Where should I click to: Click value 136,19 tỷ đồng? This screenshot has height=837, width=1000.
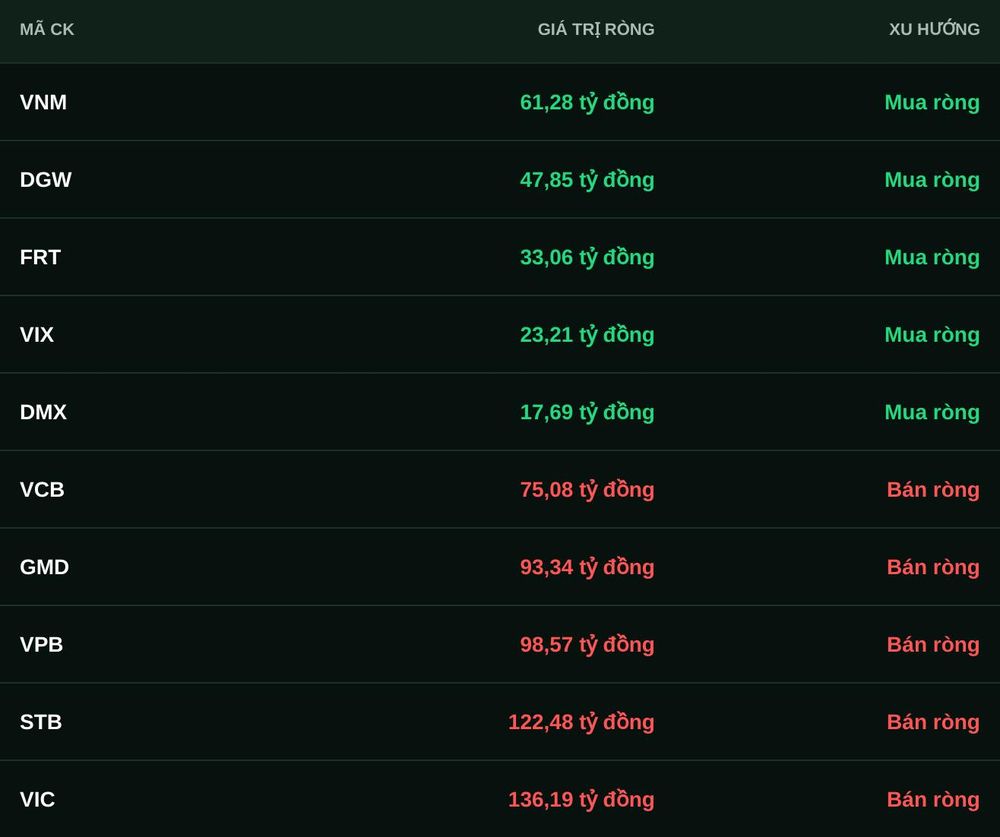581,800
